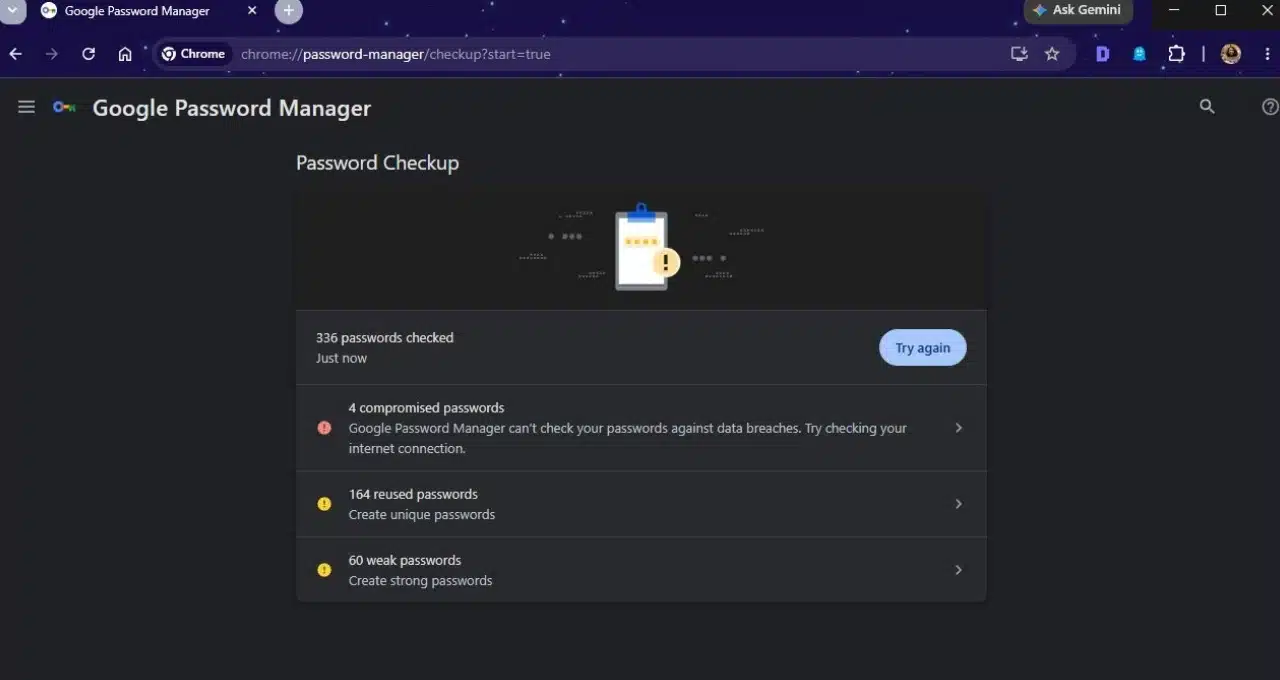Click the yellow reused passwords warning icon
The image size is (1280, 680).
(324, 504)
